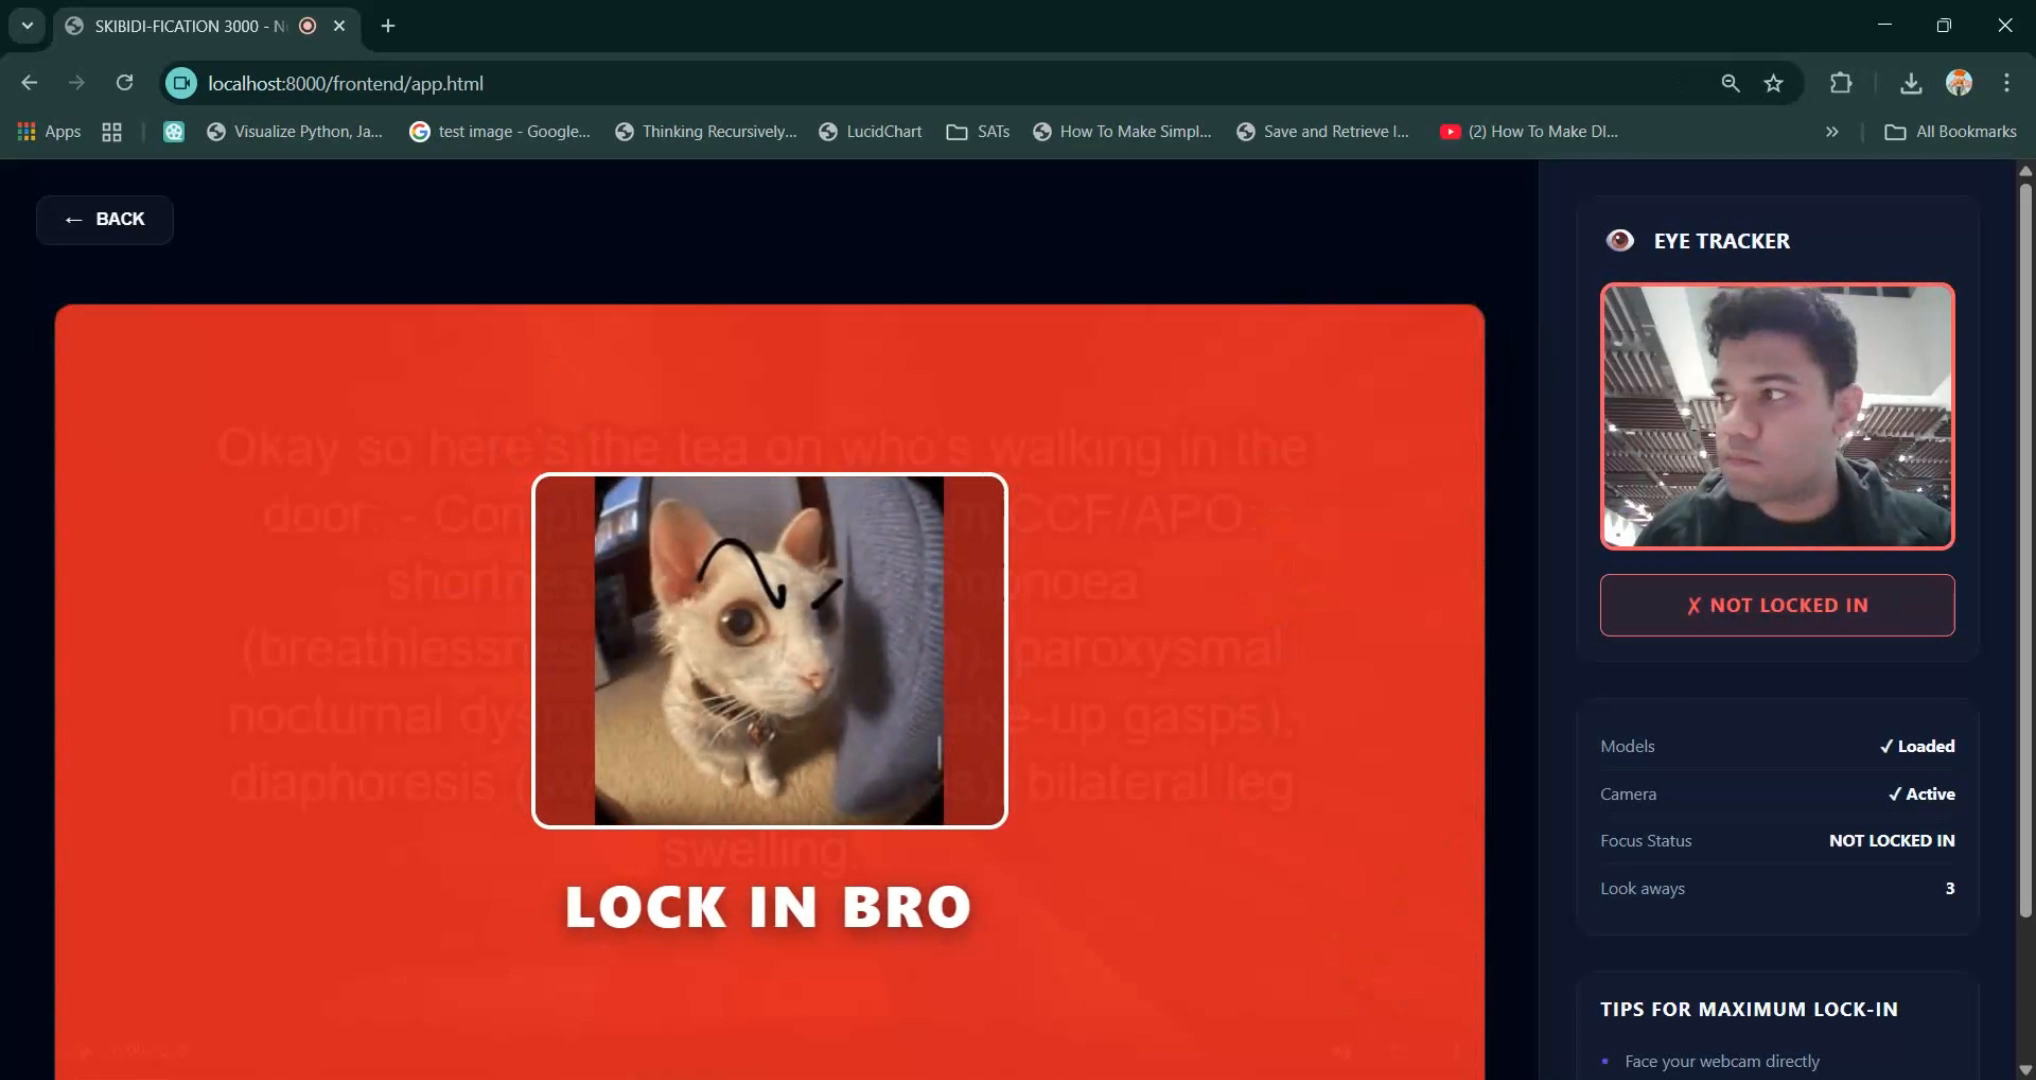Click the page's vertical scrollbar
Image resolution: width=2036 pixels, height=1080 pixels.
point(2025,550)
